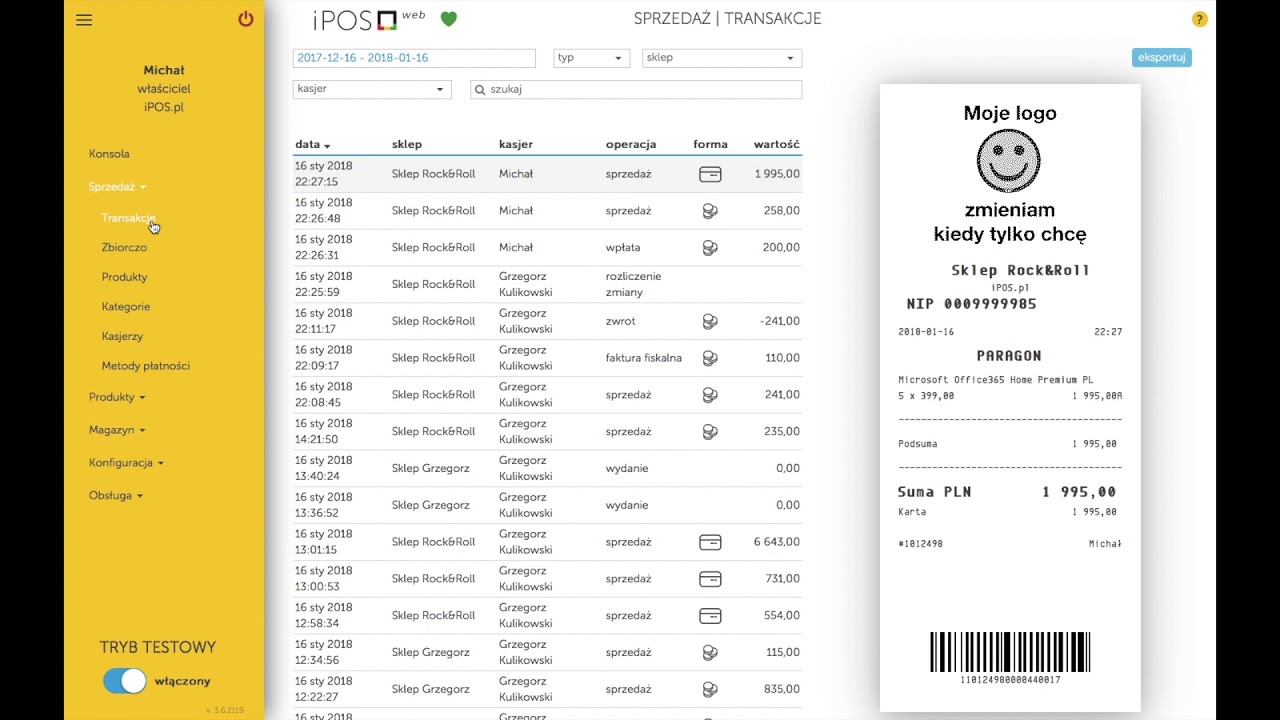Viewport: 1280px width, 720px height.
Task: Click coins icon in zwrot row
Action: click(x=710, y=321)
